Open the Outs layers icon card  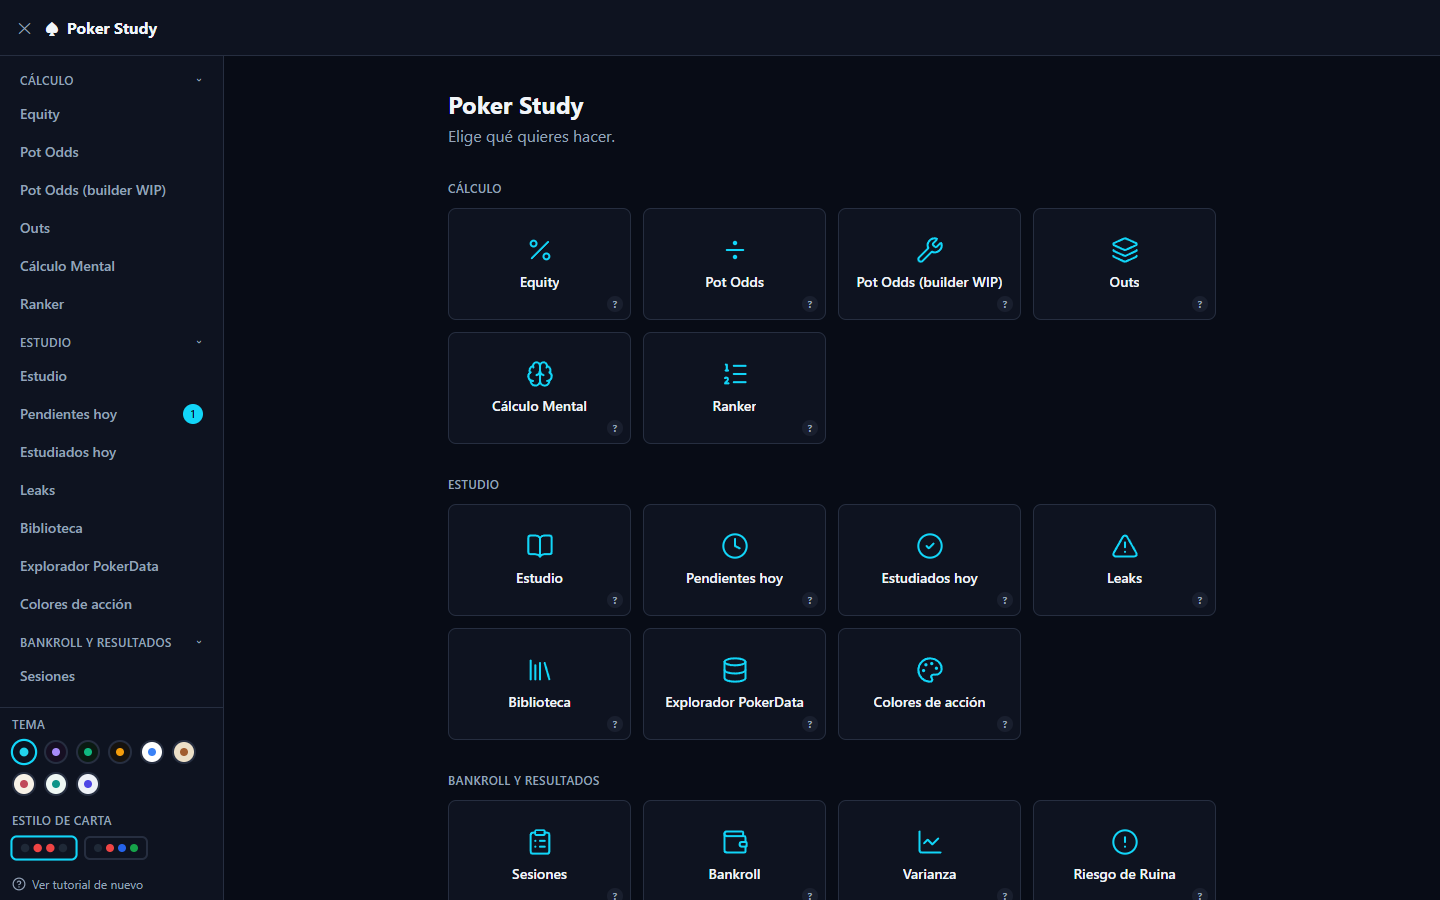pyautogui.click(x=1124, y=264)
